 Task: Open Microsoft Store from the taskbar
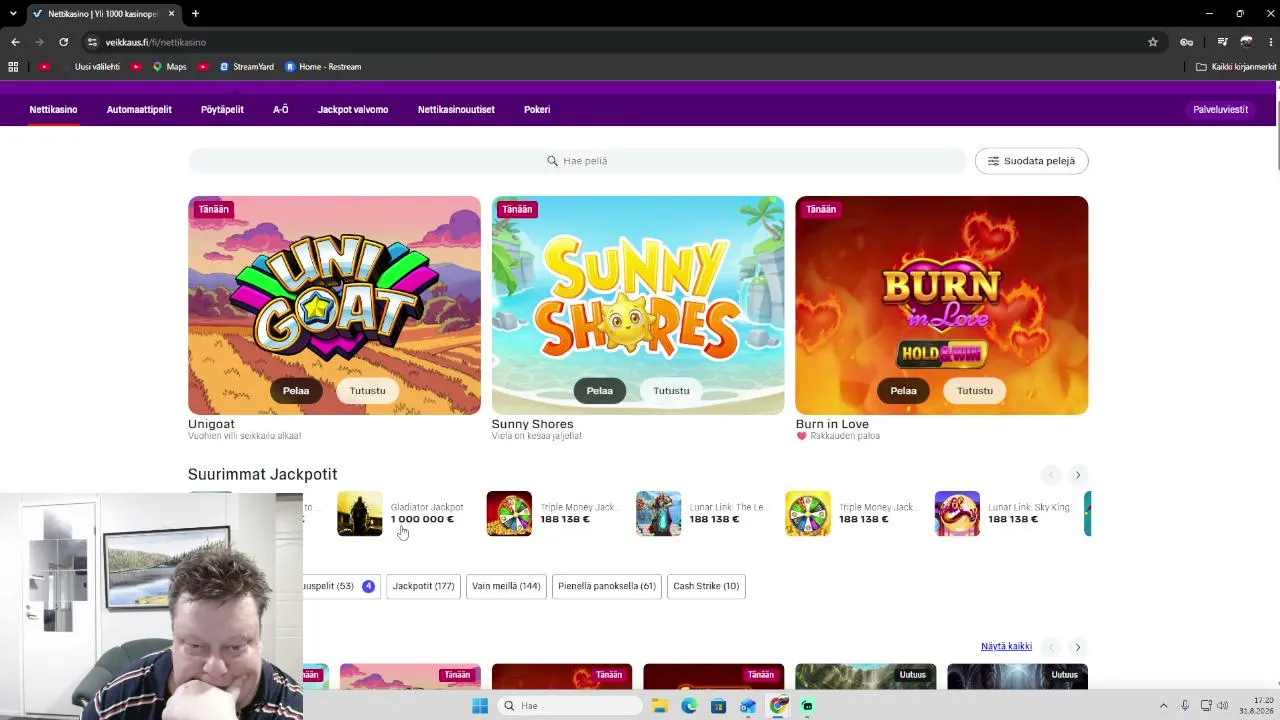(x=718, y=706)
